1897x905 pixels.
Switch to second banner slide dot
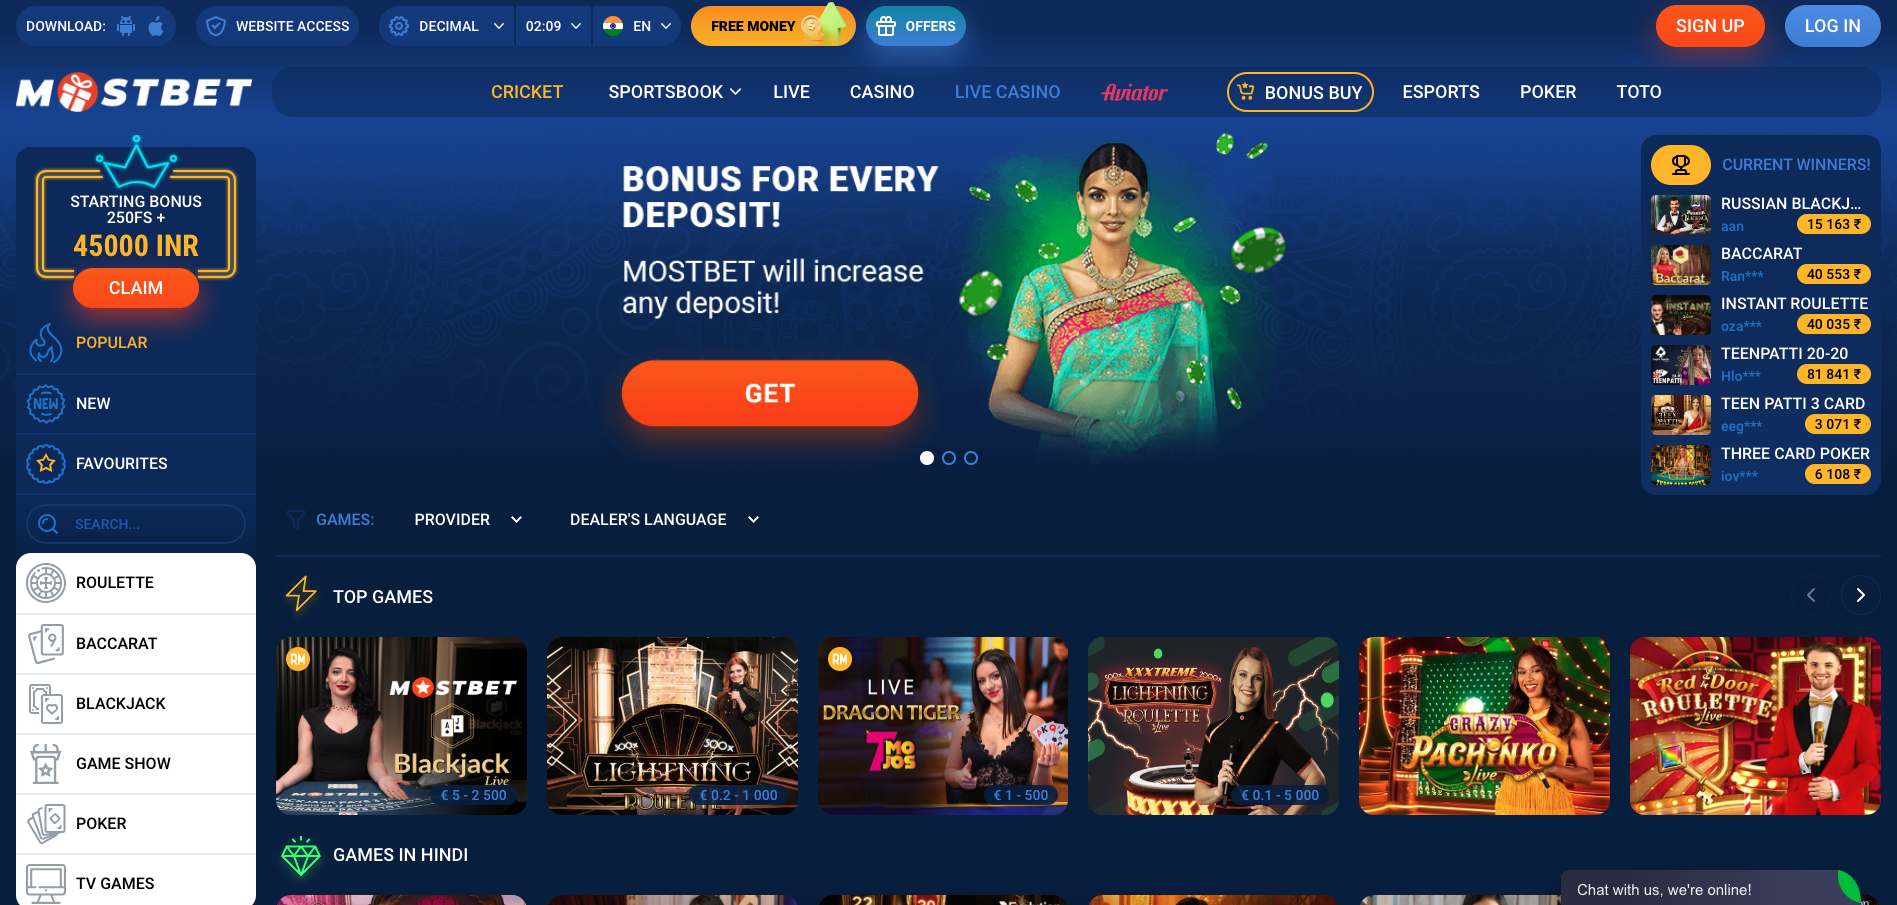949,458
